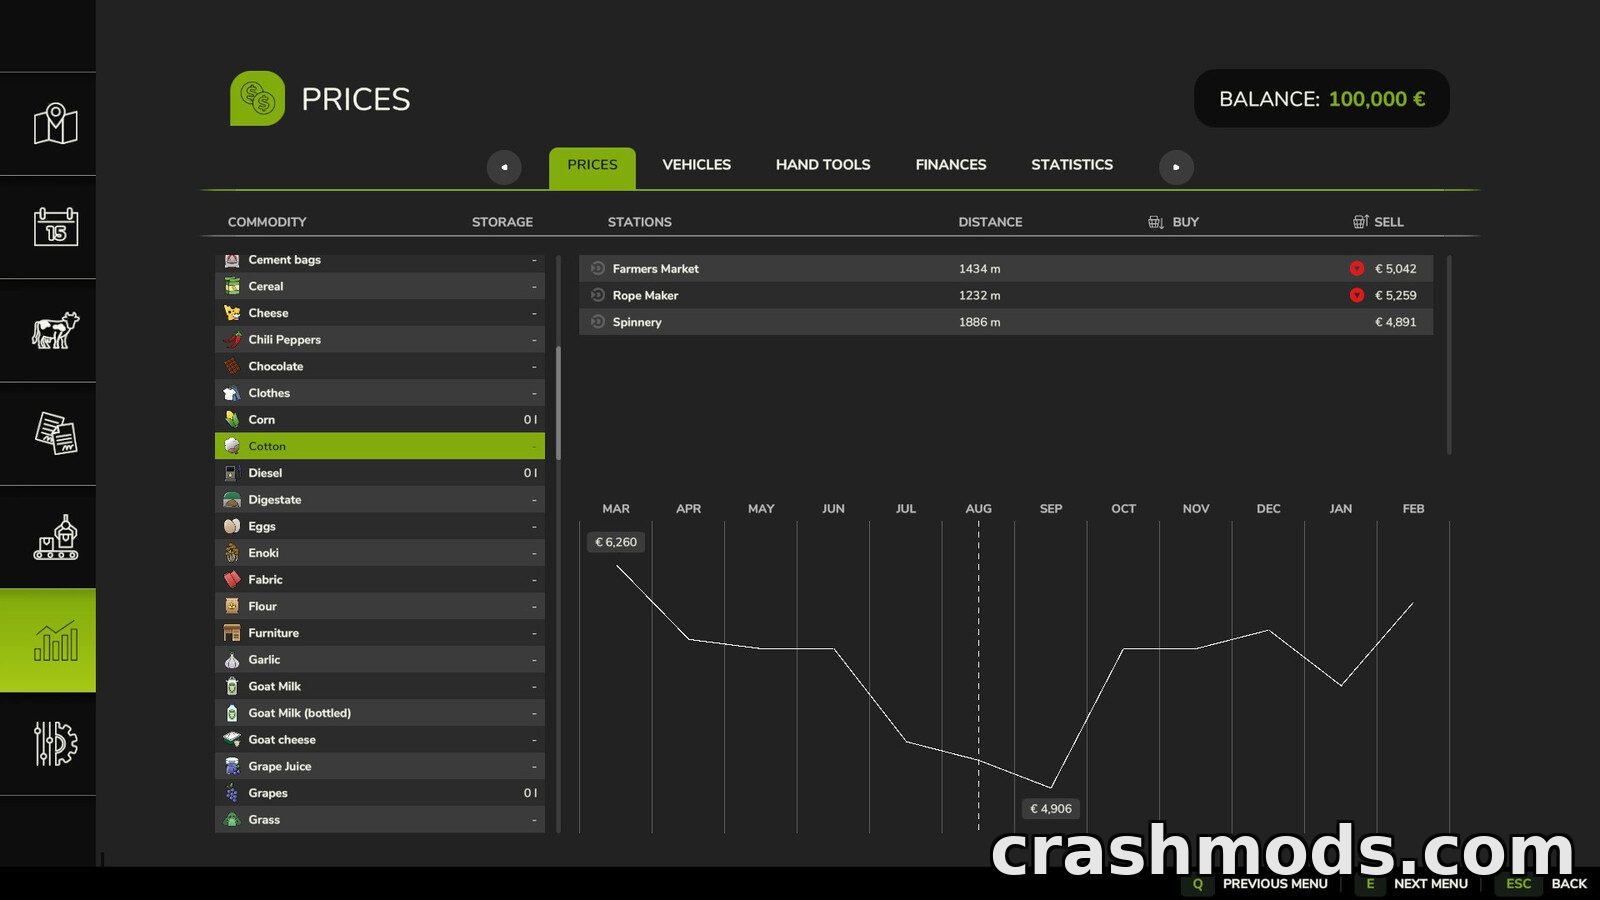Image resolution: width=1600 pixels, height=900 pixels.
Task: Select the Farmers Market station row
Action: (1006, 268)
